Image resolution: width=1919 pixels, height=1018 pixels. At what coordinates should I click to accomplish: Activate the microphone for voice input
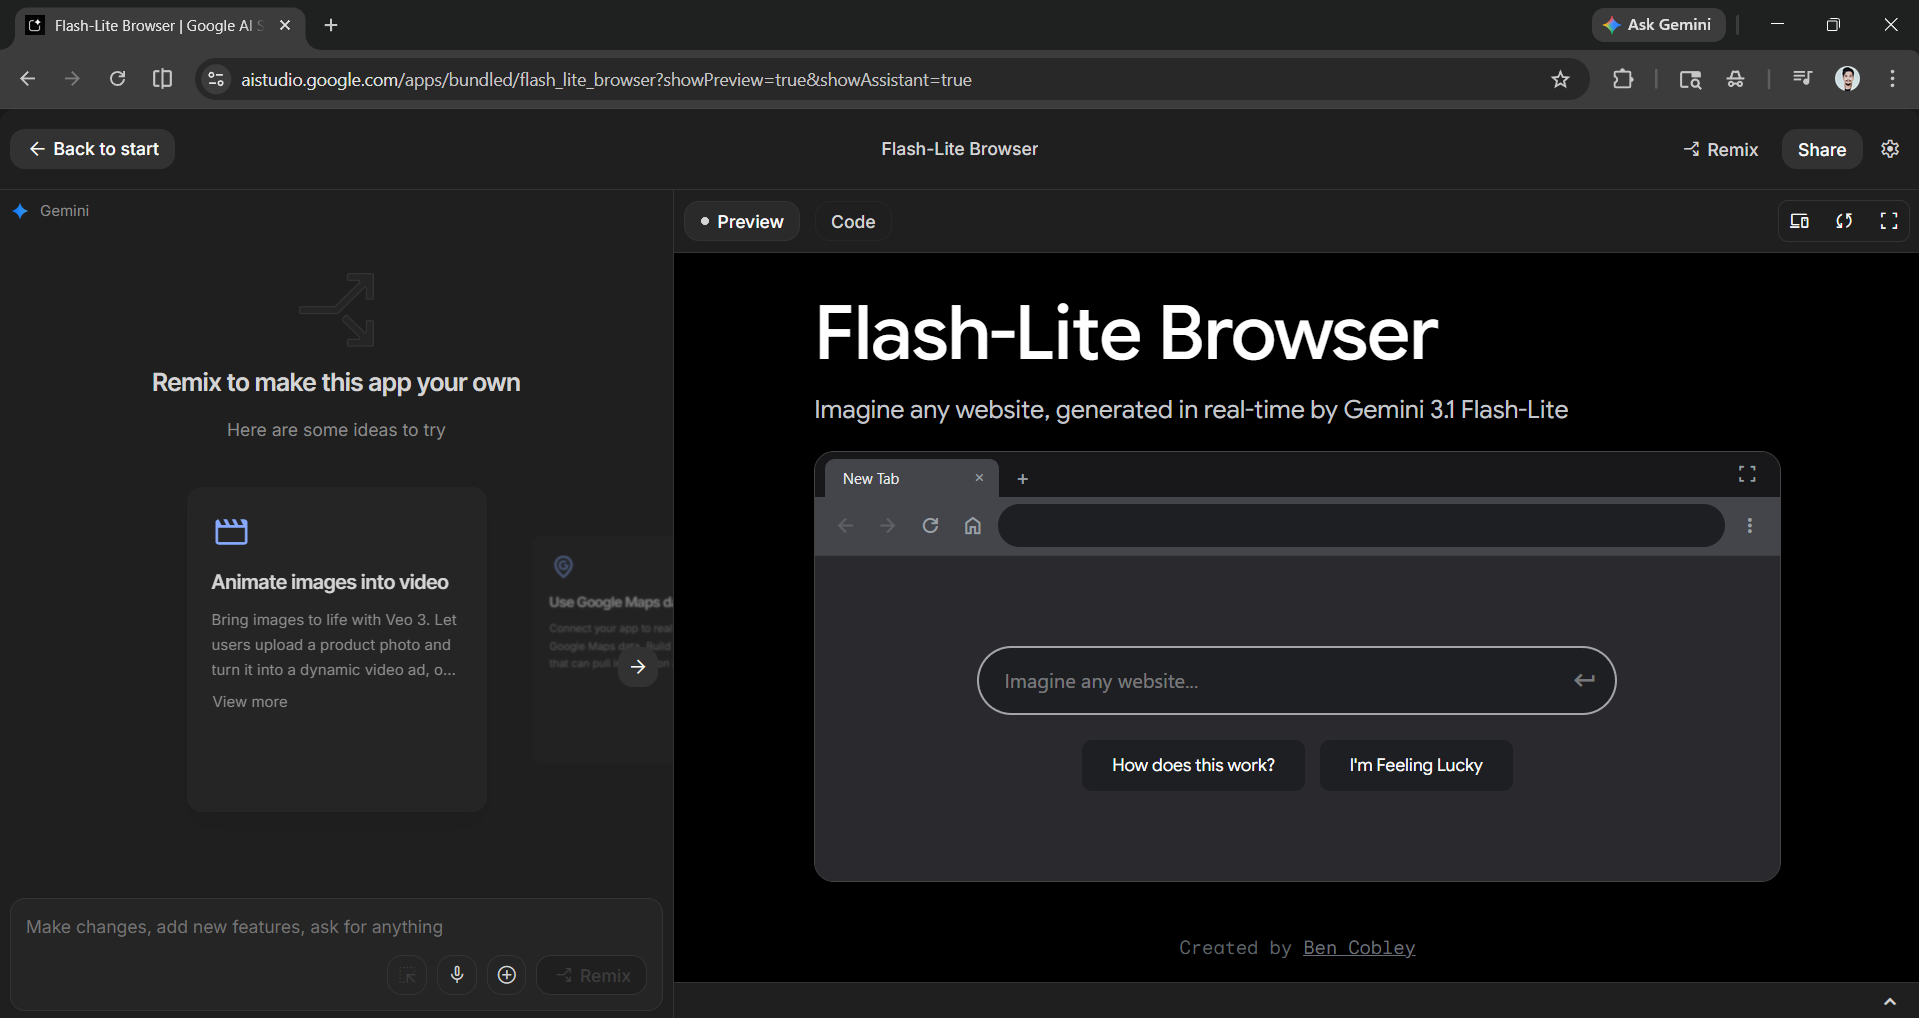click(457, 975)
